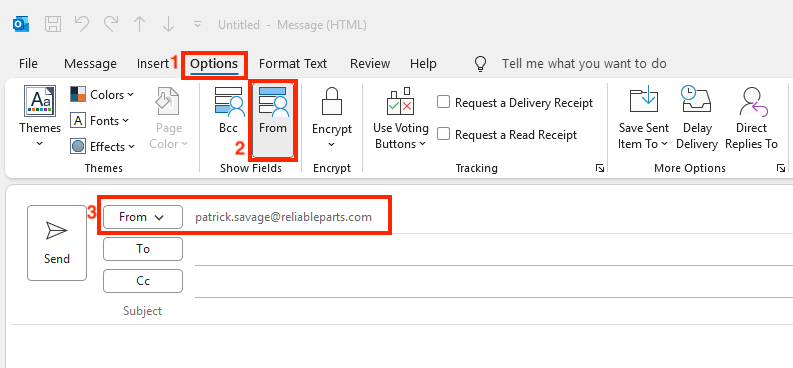Open the Review tab

[x=370, y=64]
